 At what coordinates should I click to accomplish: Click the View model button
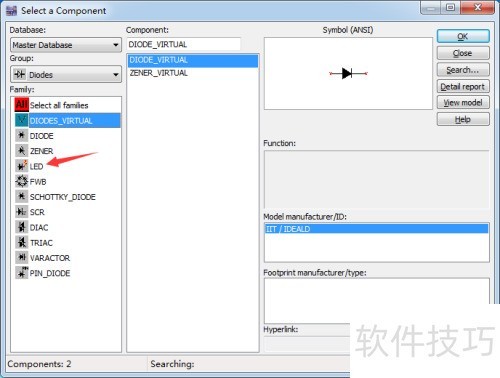point(463,103)
